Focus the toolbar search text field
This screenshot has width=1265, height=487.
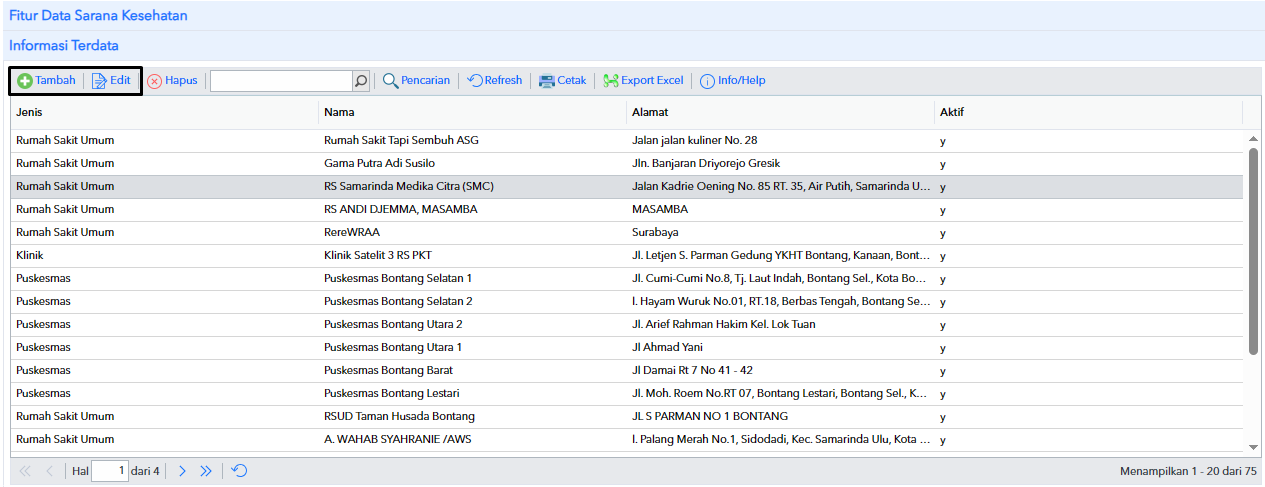pyautogui.click(x=281, y=81)
